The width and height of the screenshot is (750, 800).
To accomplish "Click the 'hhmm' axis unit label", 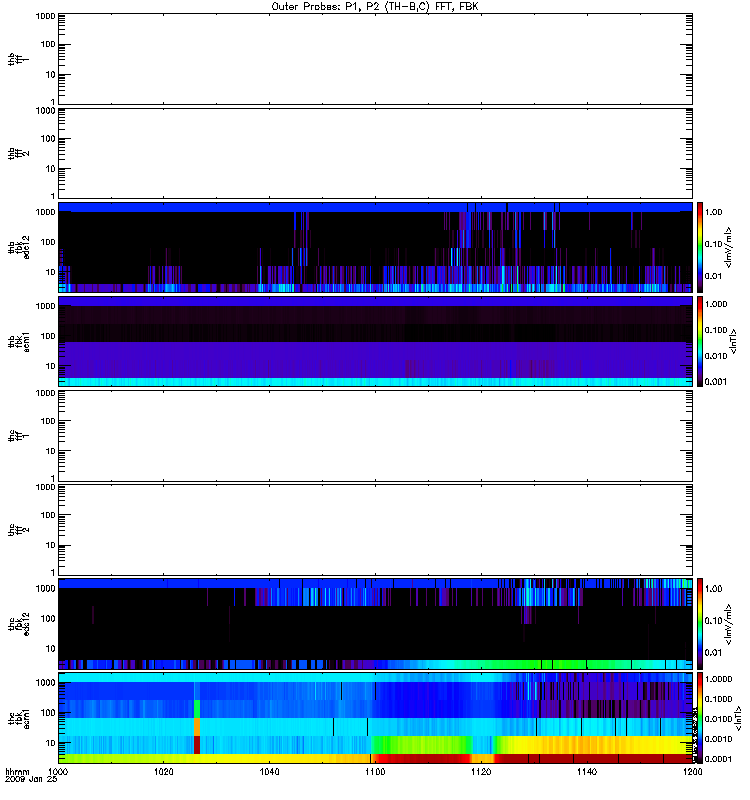I will [x=17, y=771].
